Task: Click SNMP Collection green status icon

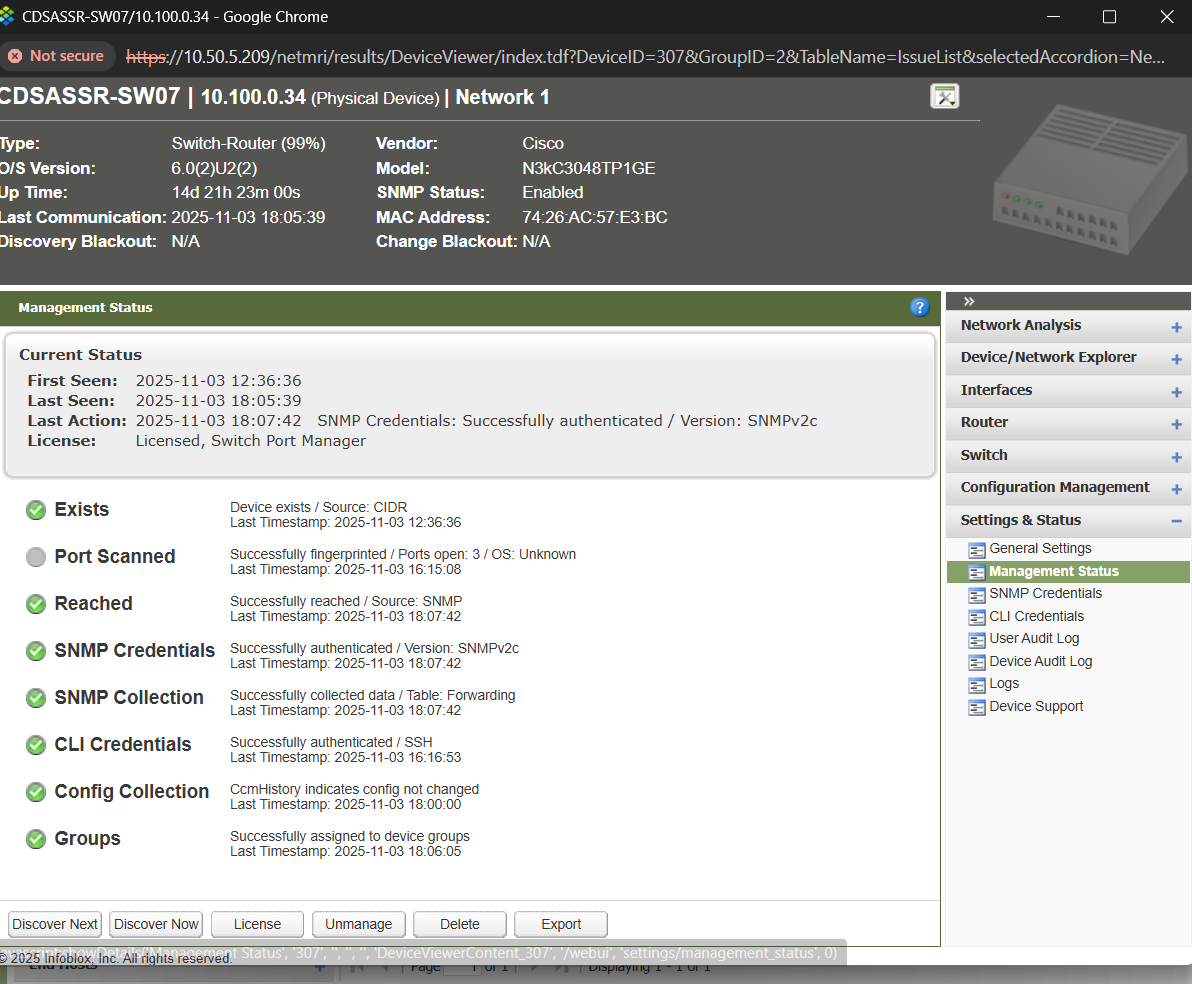Action: tap(36, 699)
